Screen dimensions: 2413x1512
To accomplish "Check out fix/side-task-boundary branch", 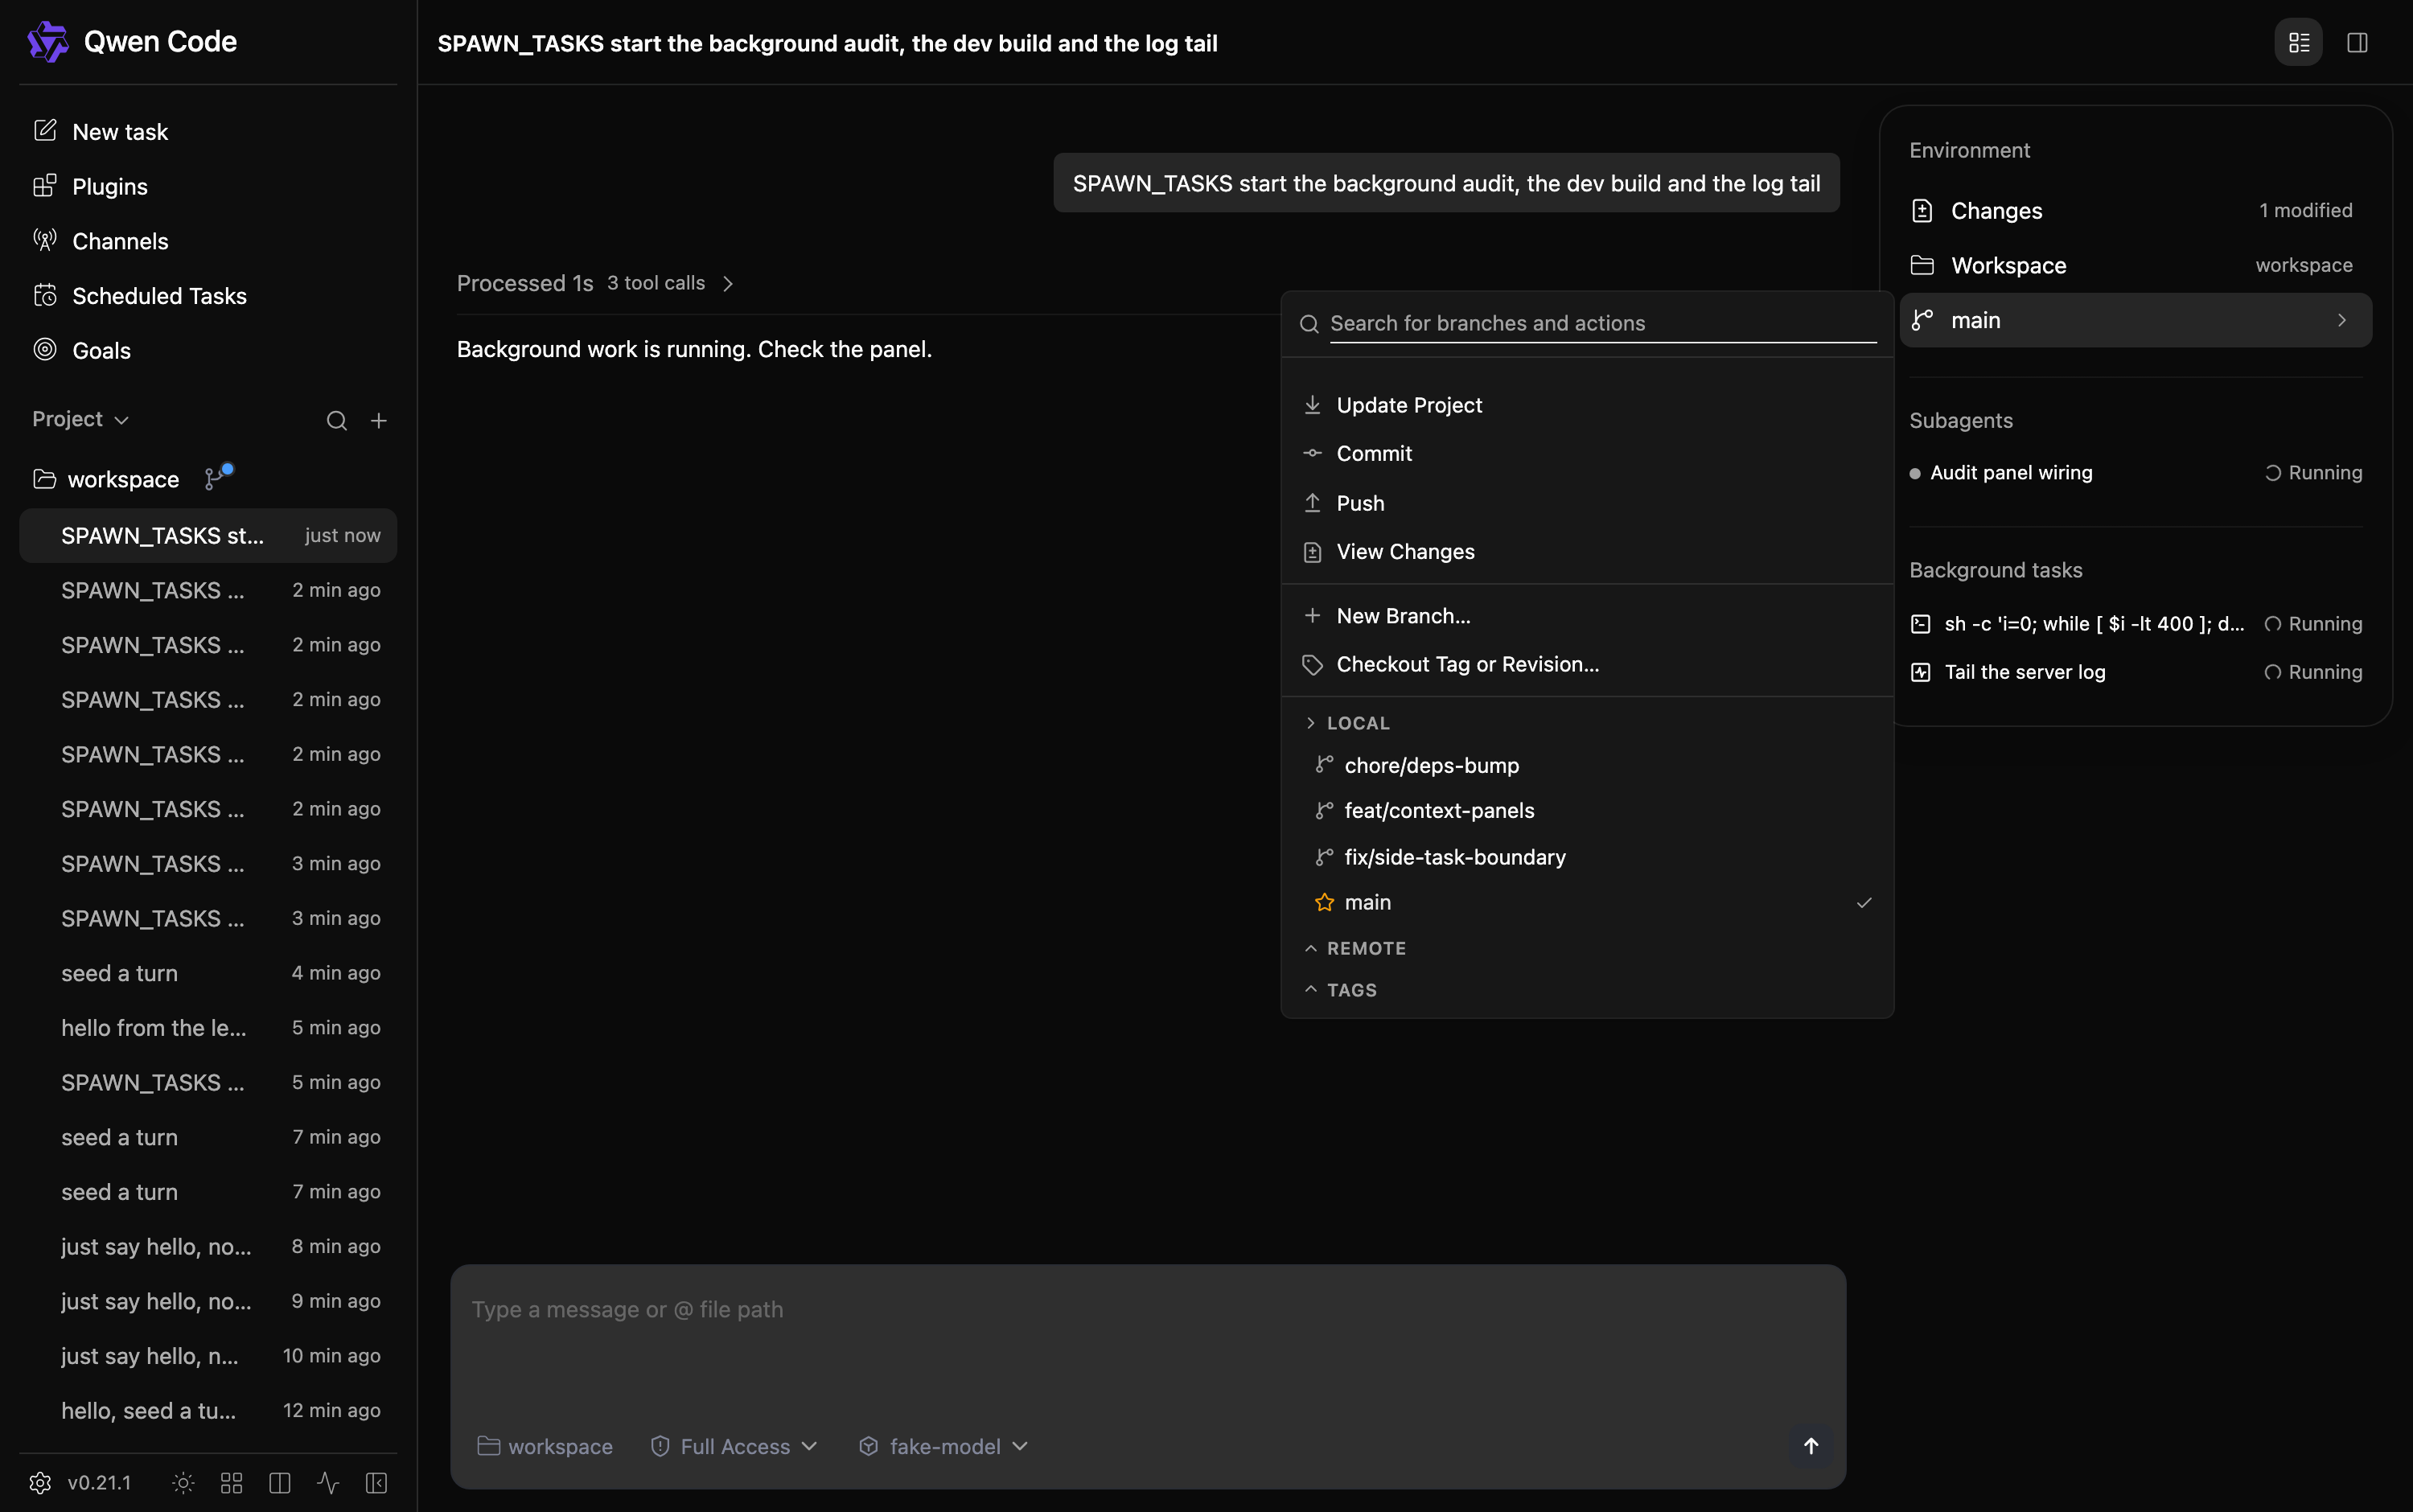I will 1588,857.
